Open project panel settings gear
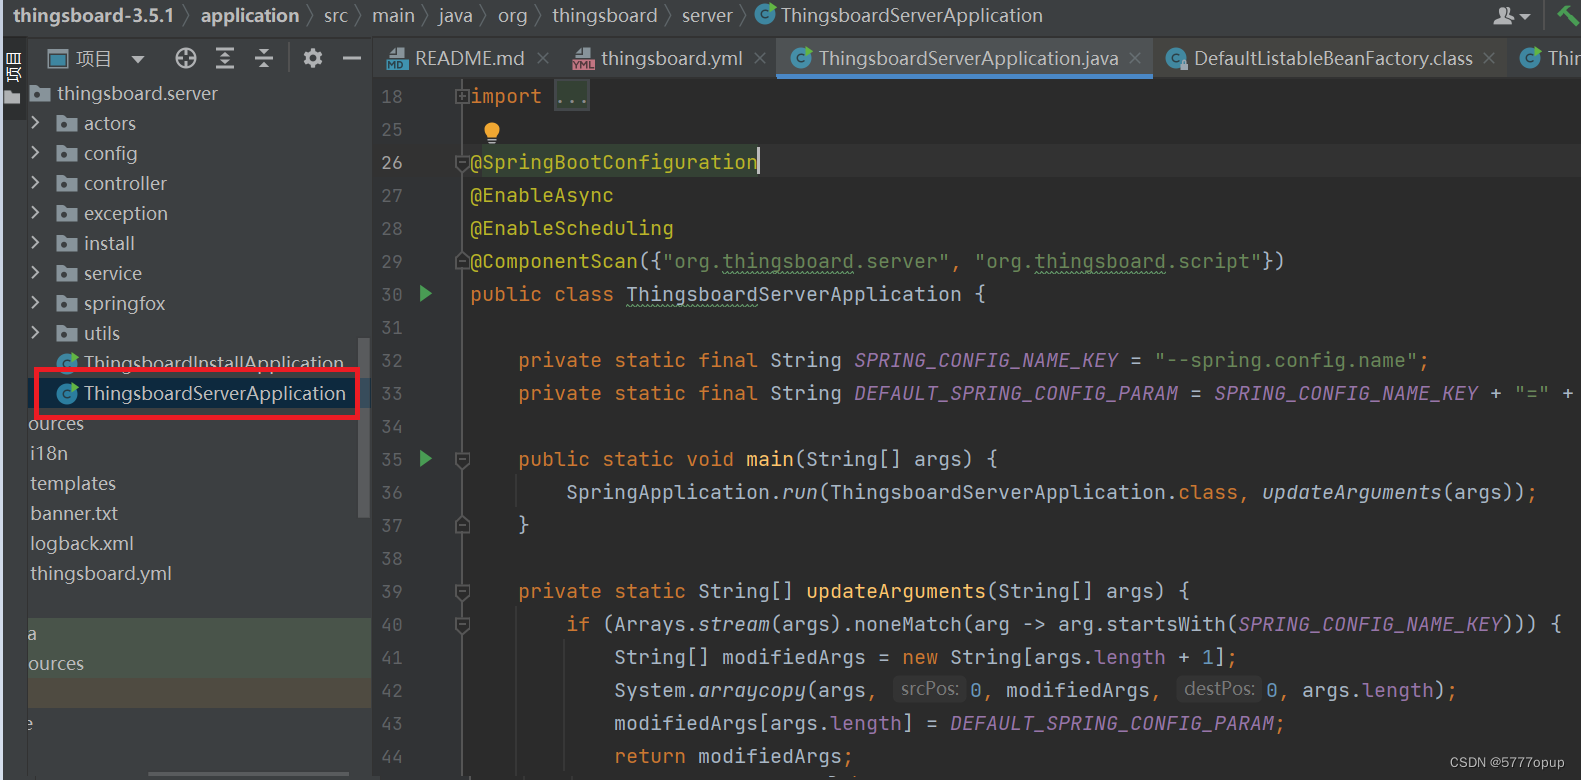 point(313,59)
